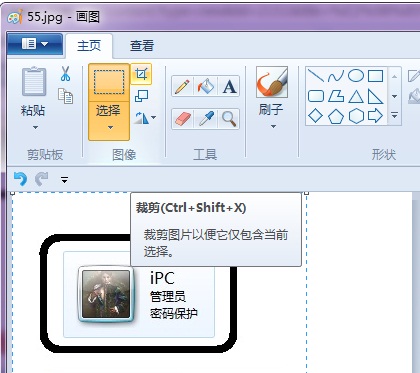Click the 管理员 text on canvas
Screen dimensions: 420x373
coord(168,296)
